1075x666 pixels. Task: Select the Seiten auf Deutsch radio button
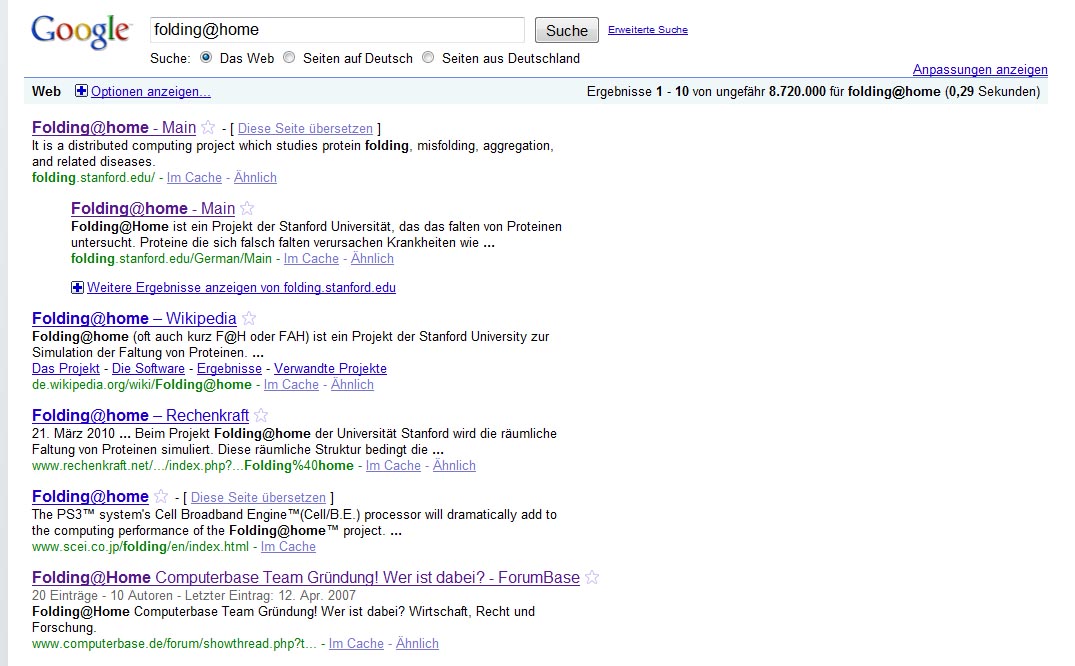(x=289, y=58)
